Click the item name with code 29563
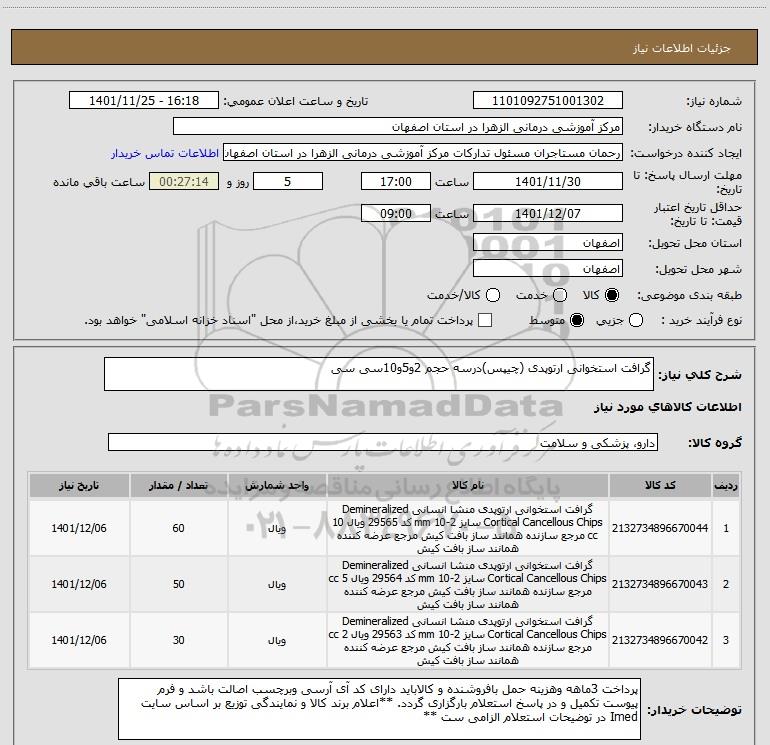Image resolution: width=770 pixels, height=745 pixels. tap(468, 640)
